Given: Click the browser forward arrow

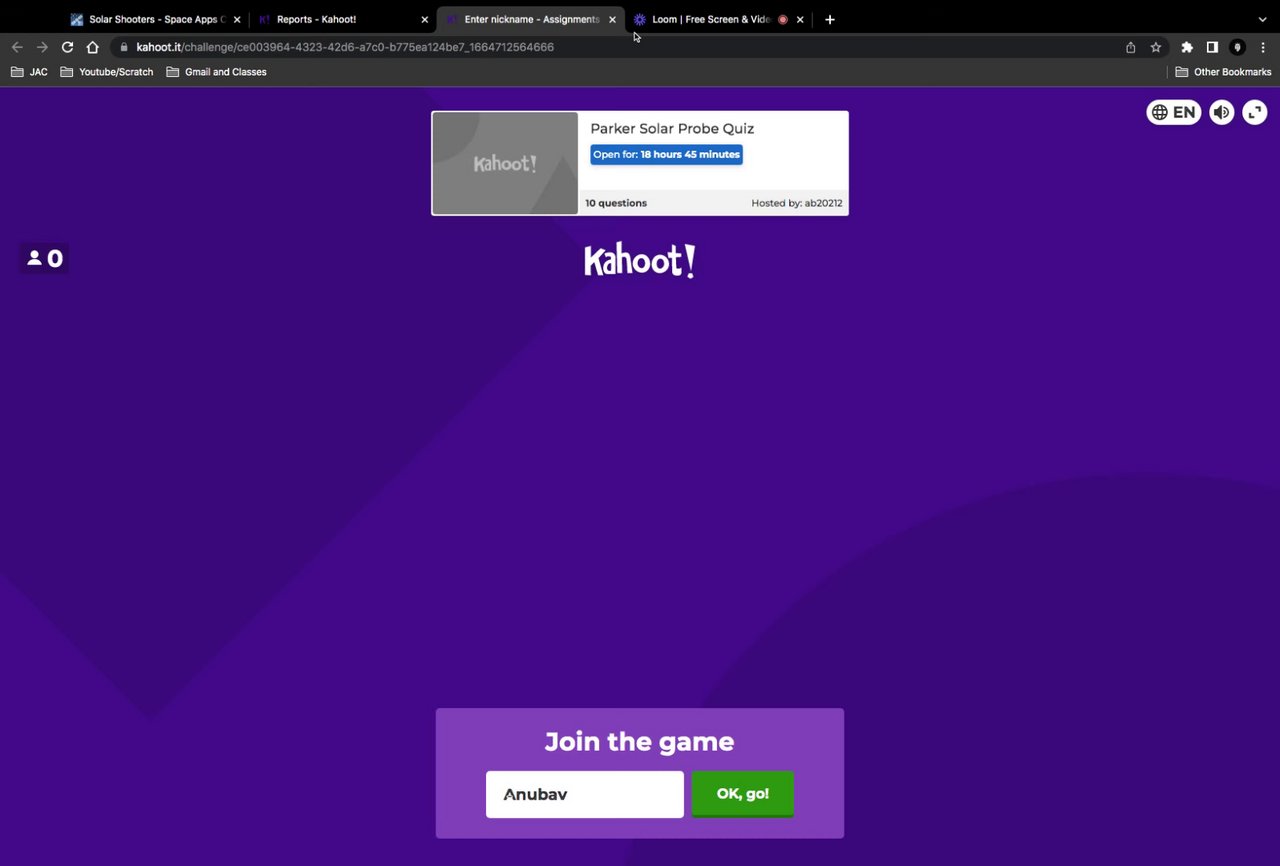Looking at the screenshot, I should 42,47.
